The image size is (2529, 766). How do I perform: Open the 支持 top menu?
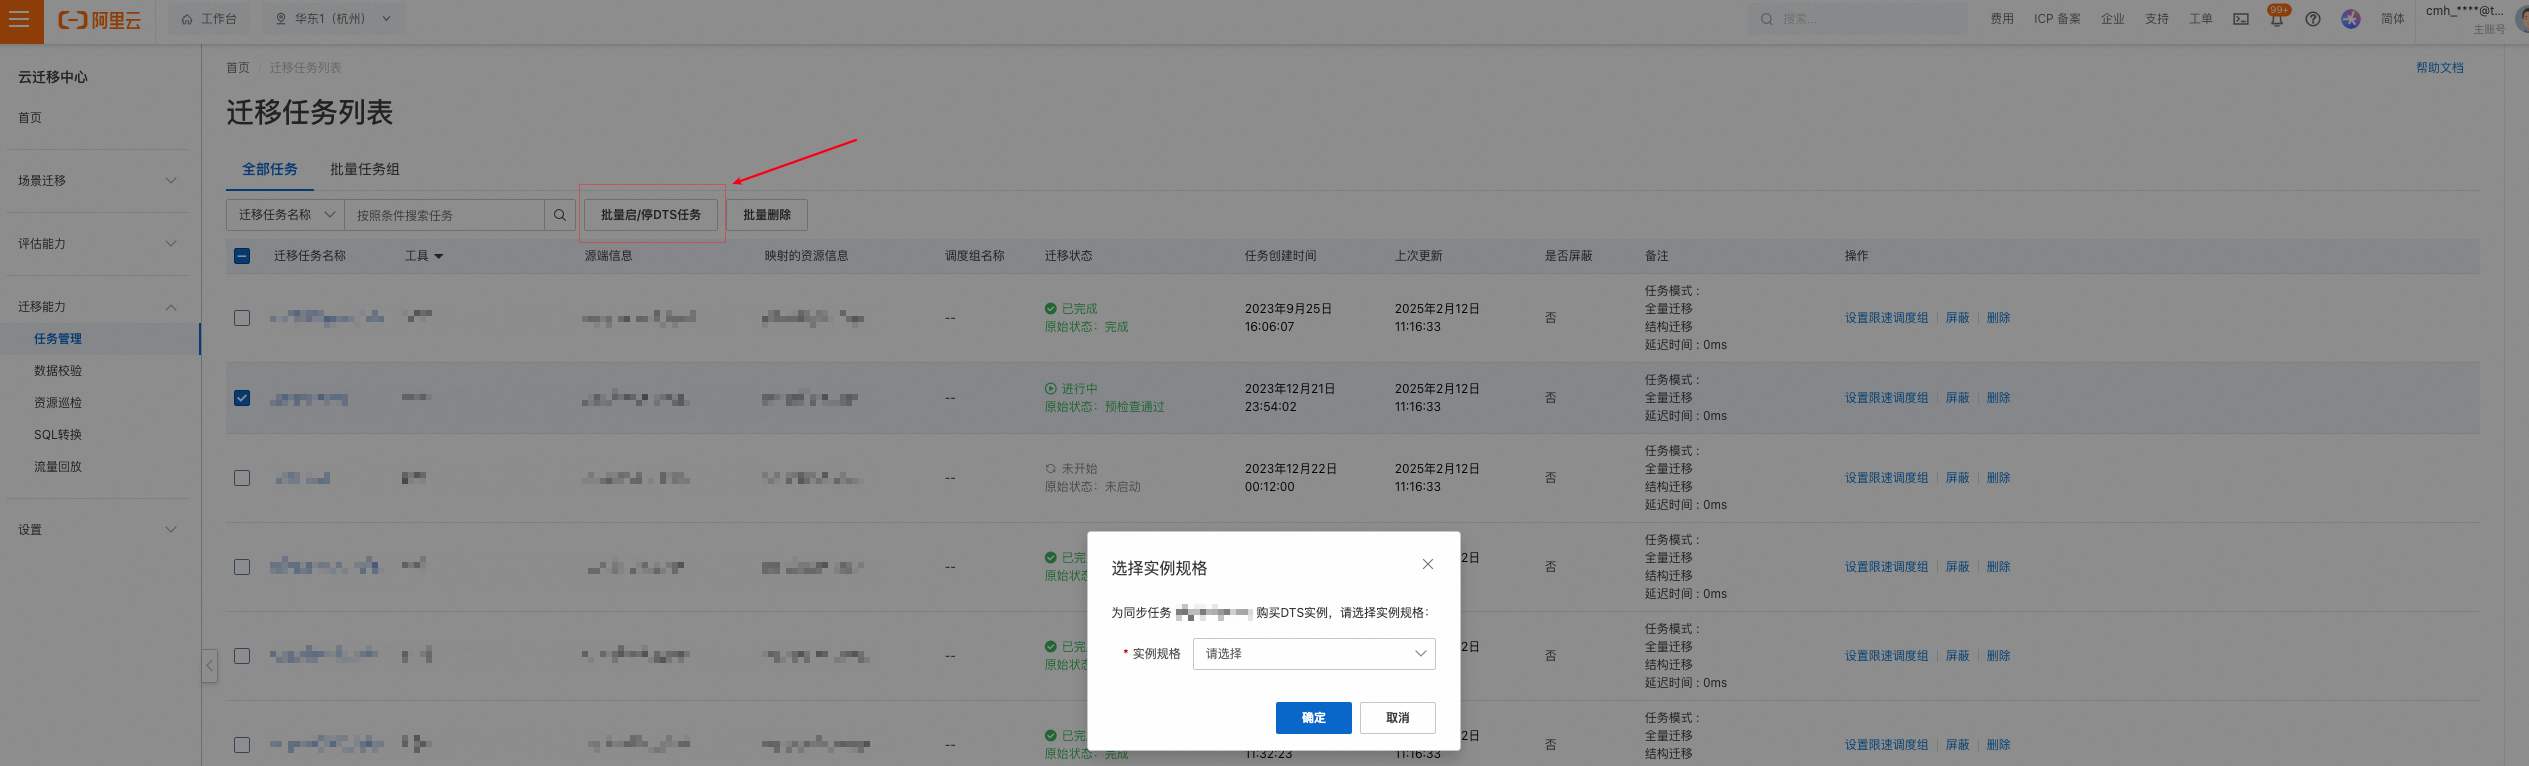pyautogui.click(x=2157, y=19)
